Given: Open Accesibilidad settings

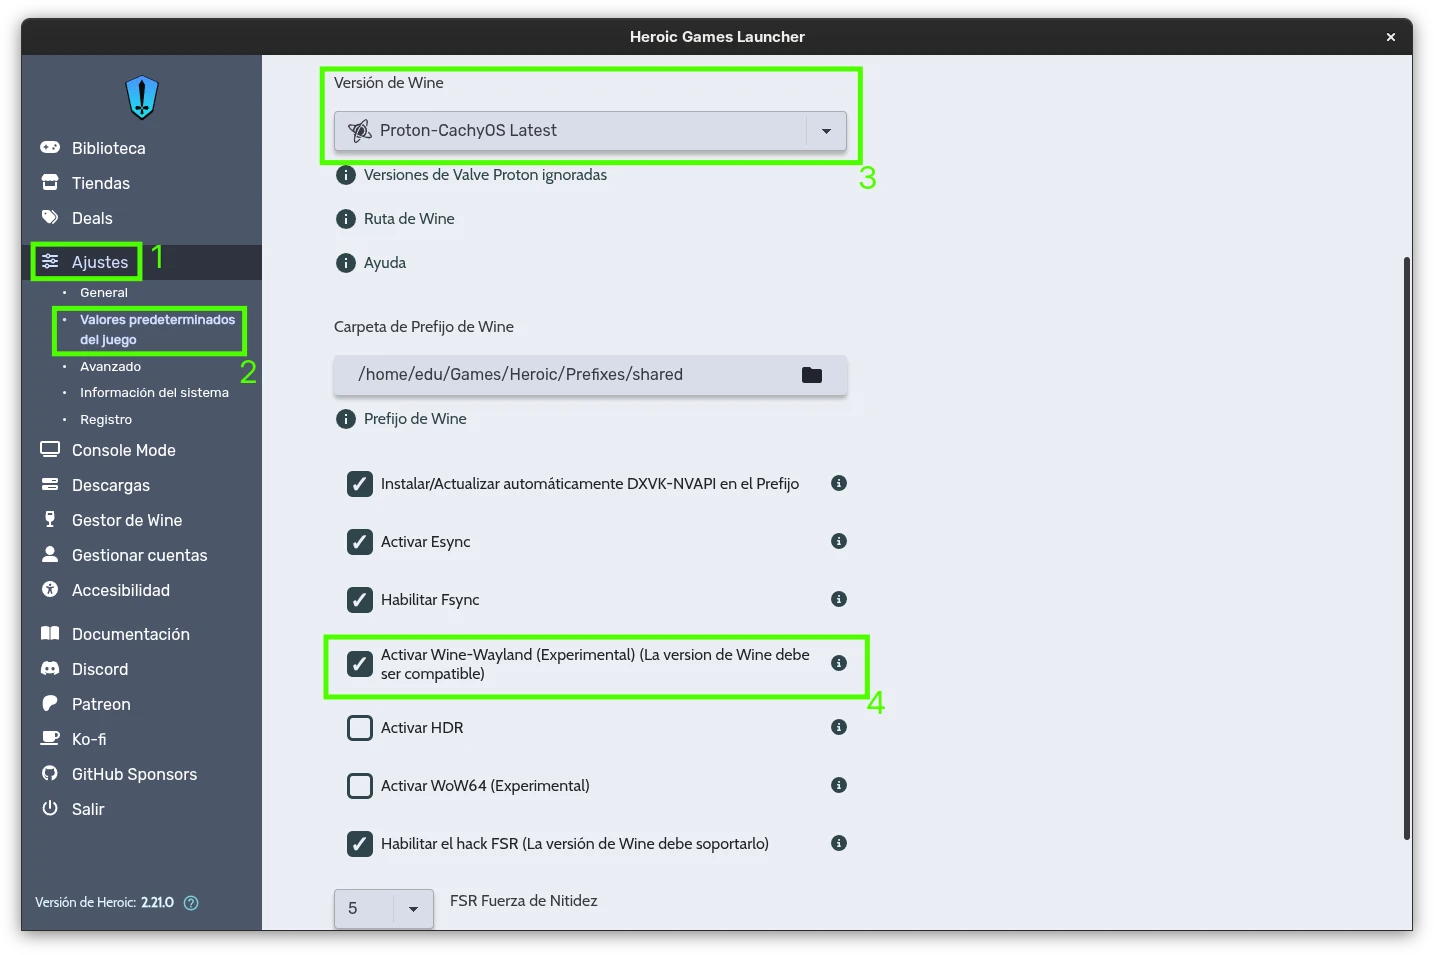Looking at the screenshot, I should (x=121, y=590).
